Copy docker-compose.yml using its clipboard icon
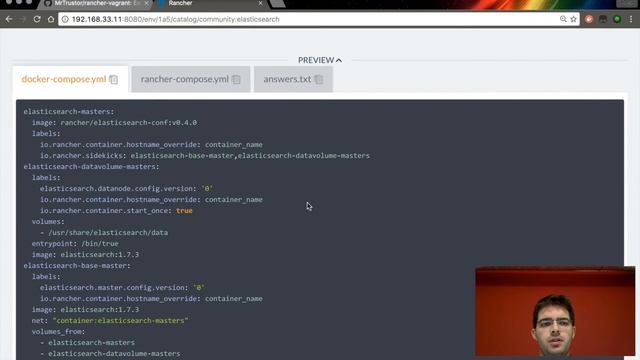Image resolution: width=640 pixels, height=360 pixels. [x=114, y=80]
